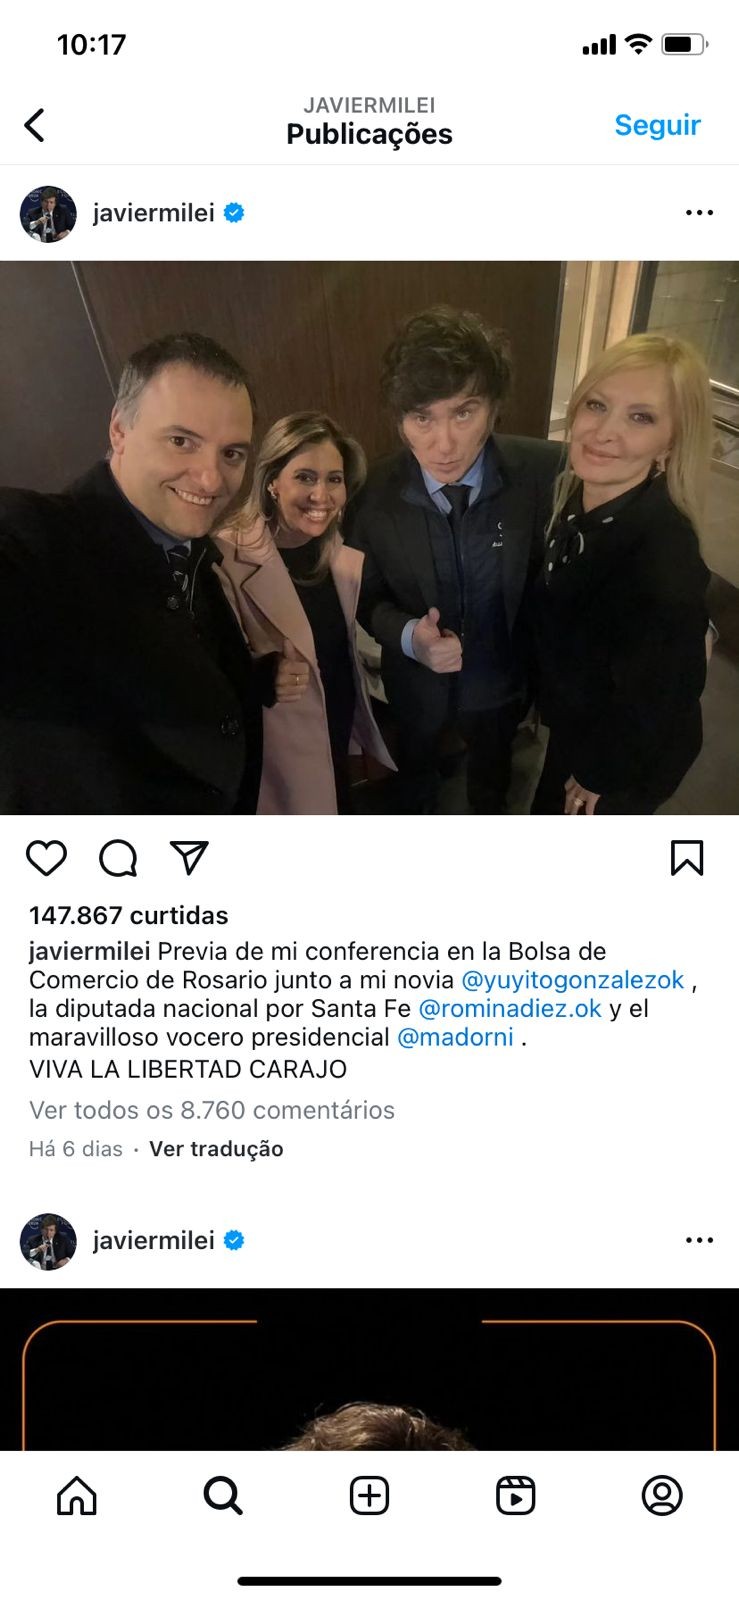Image resolution: width=739 pixels, height=1600 pixels.
Task: Open the javiermilei avatar on the first post
Action: (48, 213)
